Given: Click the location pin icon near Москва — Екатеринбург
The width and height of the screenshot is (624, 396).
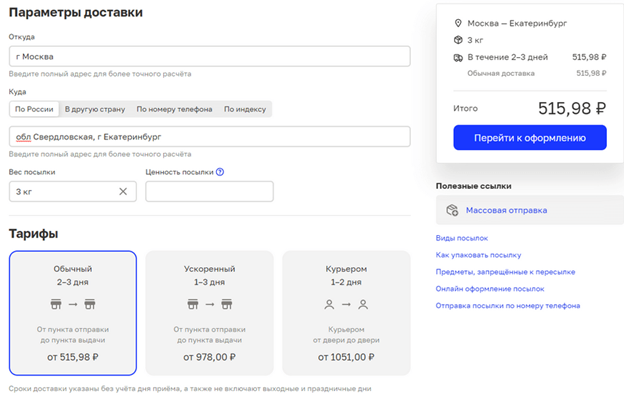Looking at the screenshot, I should pyautogui.click(x=458, y=23).
